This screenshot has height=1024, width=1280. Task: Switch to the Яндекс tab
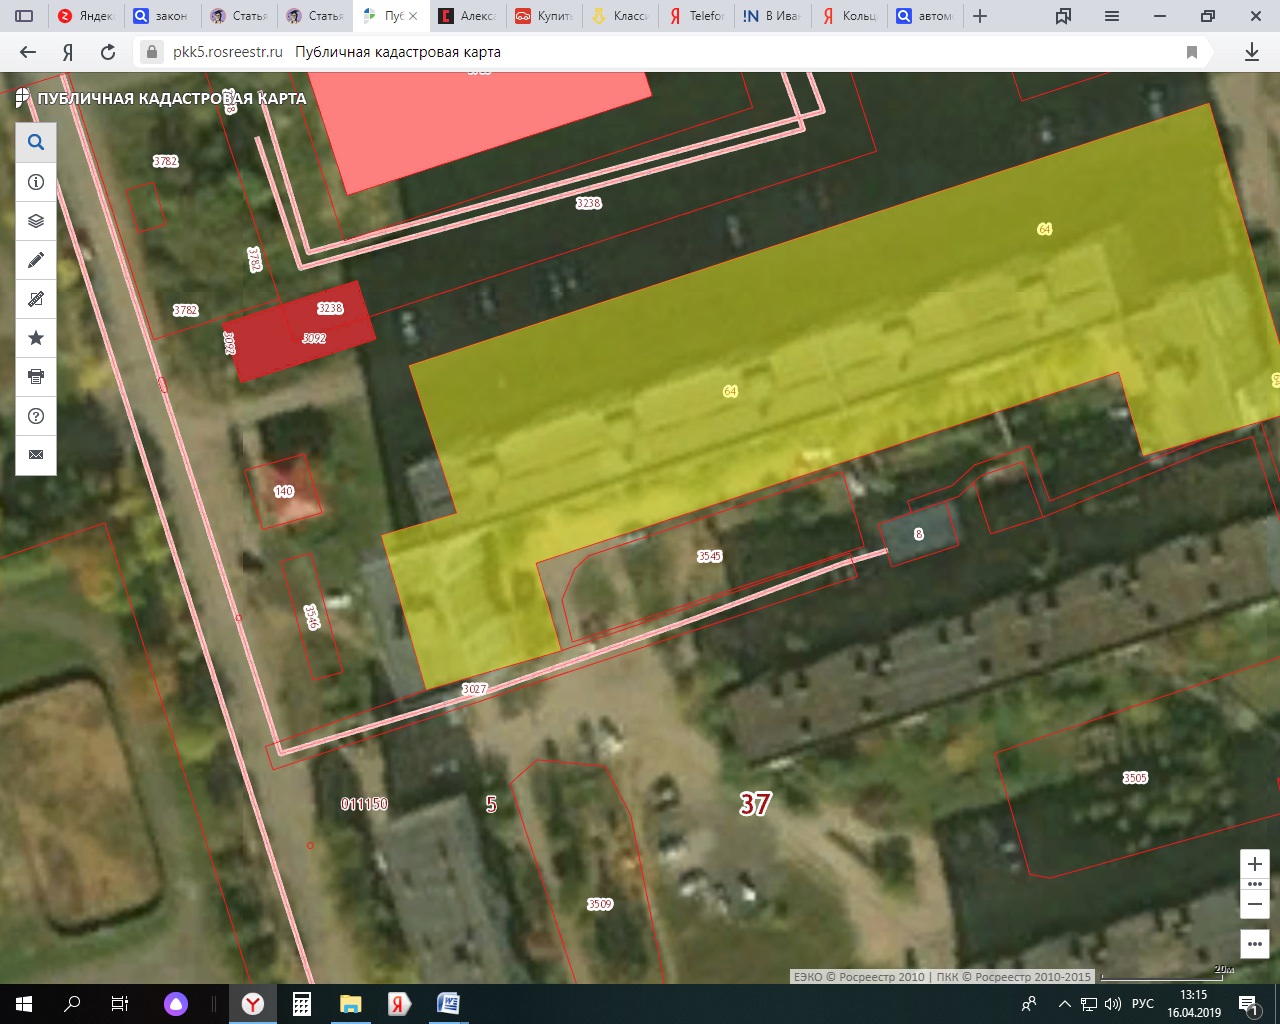pos(86,16)
